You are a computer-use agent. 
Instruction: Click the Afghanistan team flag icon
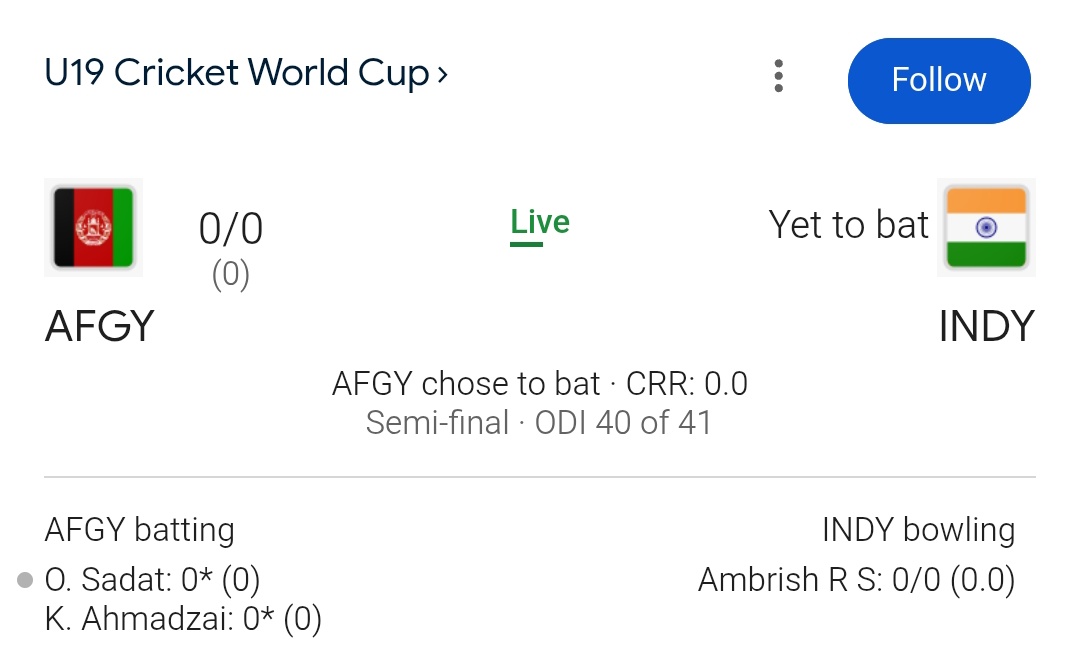(x=93, y=226)
